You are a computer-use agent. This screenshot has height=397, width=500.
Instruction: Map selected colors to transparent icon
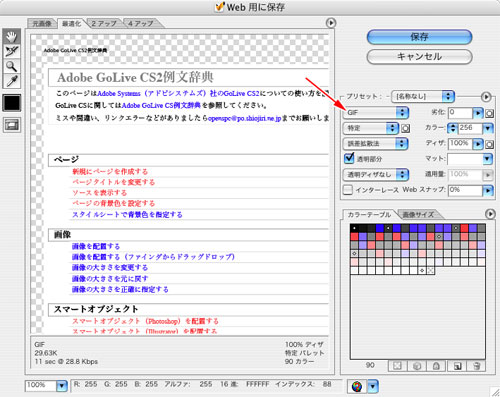pyautogui.click(x=397, y=366)
